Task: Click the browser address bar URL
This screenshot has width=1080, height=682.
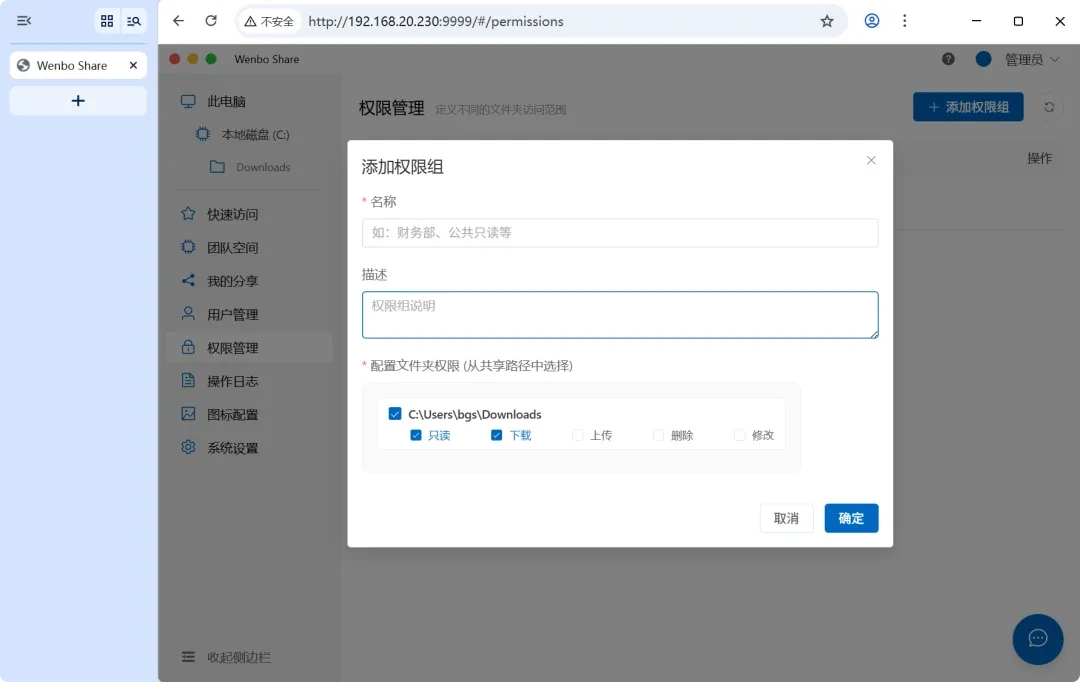Action: pyautogui.click(x=435, y=21)
